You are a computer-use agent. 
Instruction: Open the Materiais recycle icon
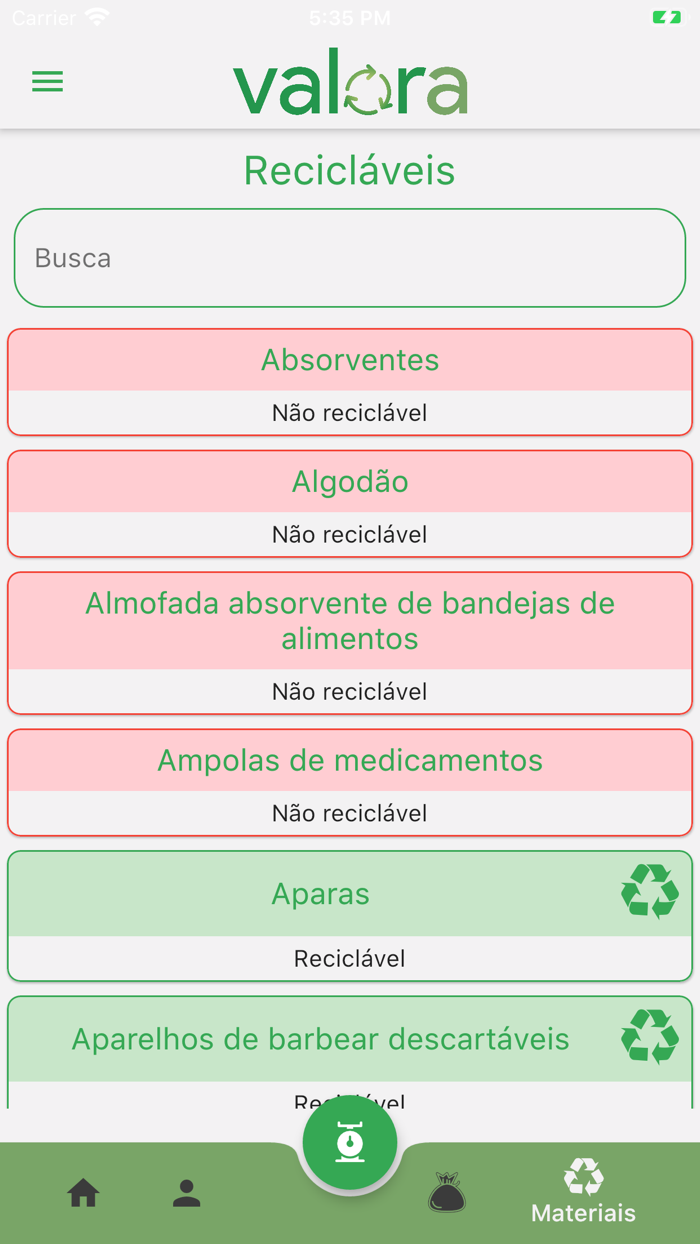coord(583,1176)
